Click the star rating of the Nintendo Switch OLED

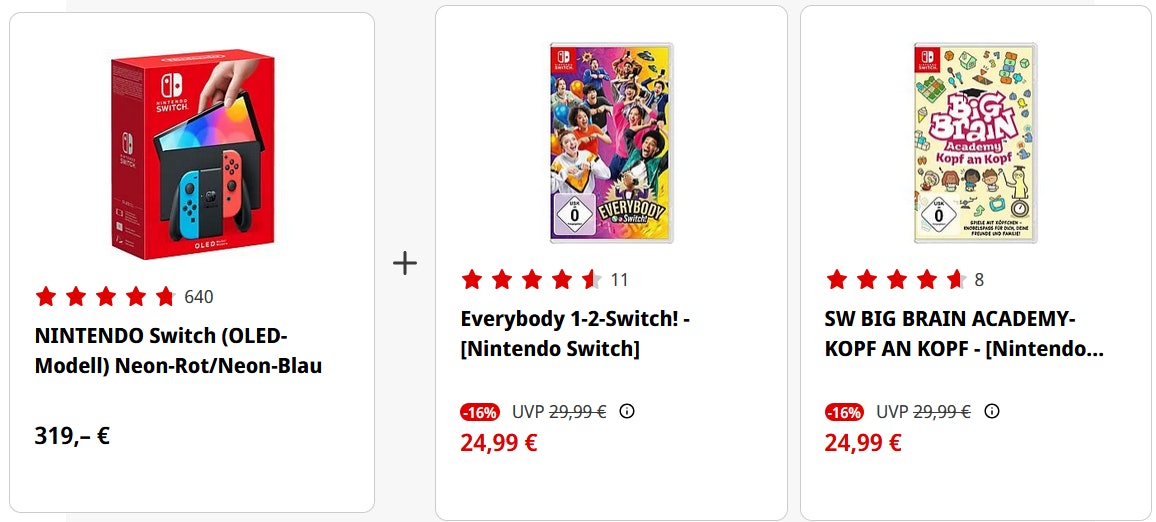pos(105,296)
